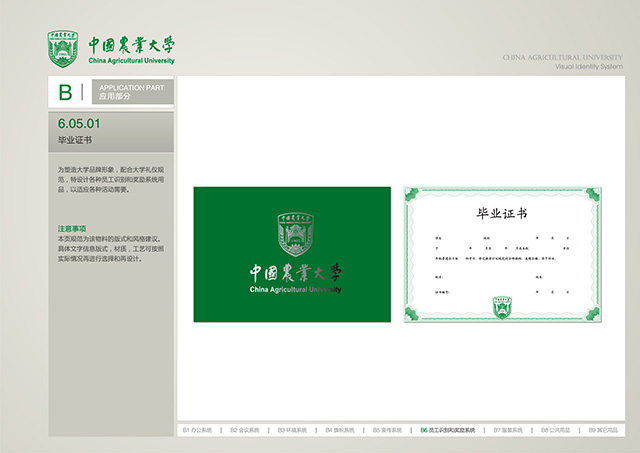The width and height of the screenshot is (640, 453).
Task: Click the green letter B section marker
Action: 66,93
